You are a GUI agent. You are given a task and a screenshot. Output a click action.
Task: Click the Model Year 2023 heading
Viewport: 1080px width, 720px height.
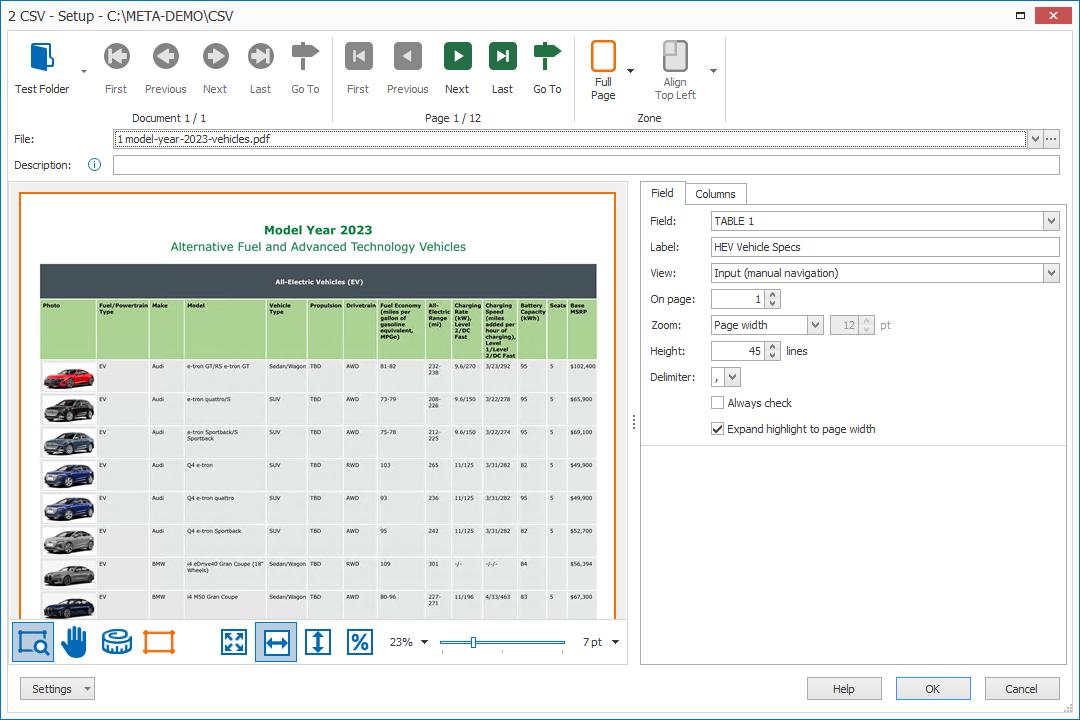coord(318,230)
